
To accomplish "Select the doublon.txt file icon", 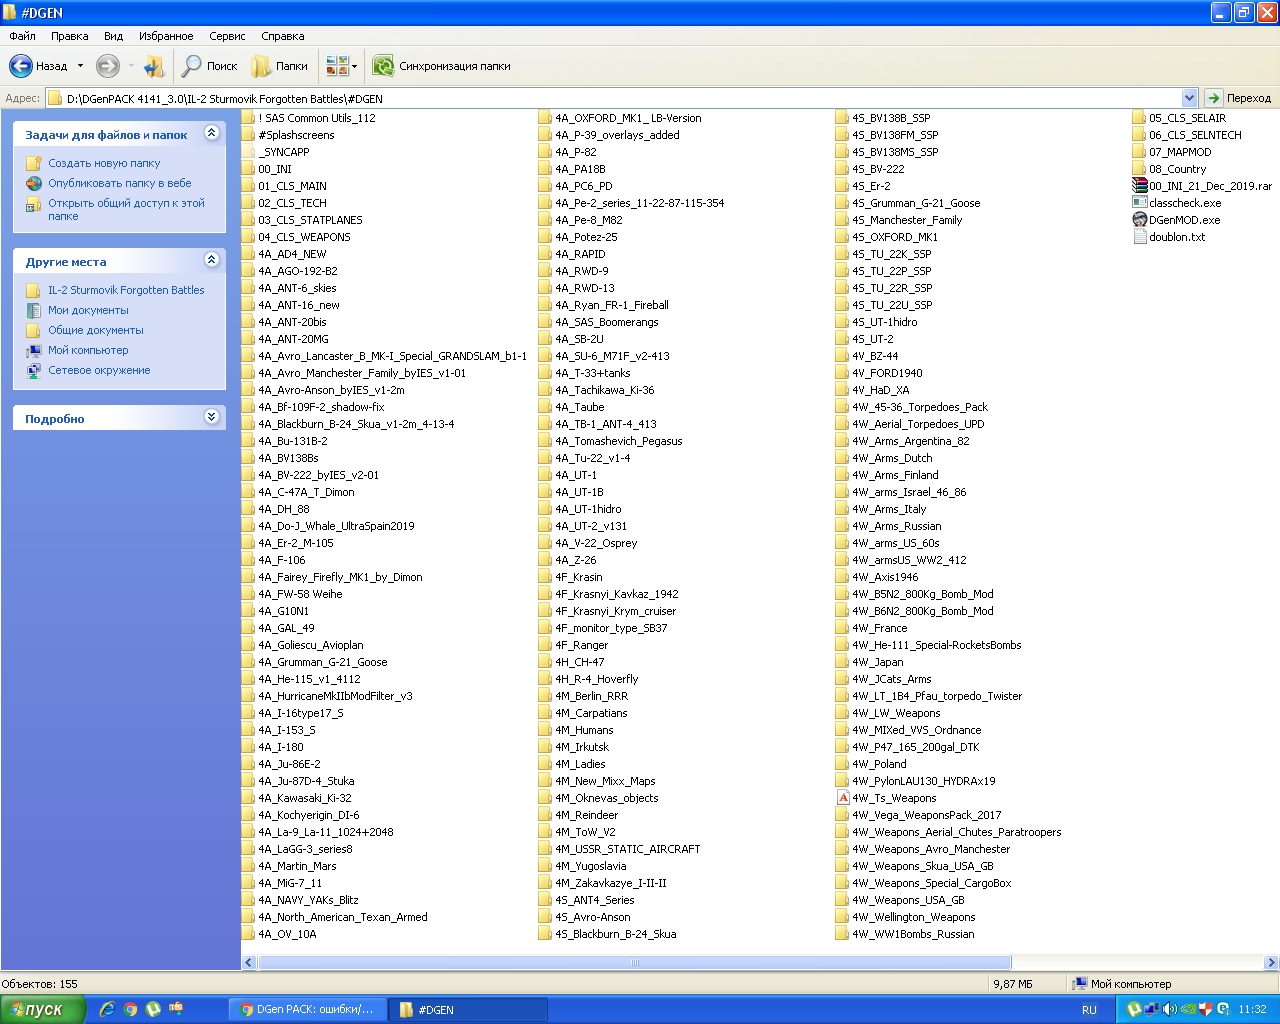I will 1140,237.
